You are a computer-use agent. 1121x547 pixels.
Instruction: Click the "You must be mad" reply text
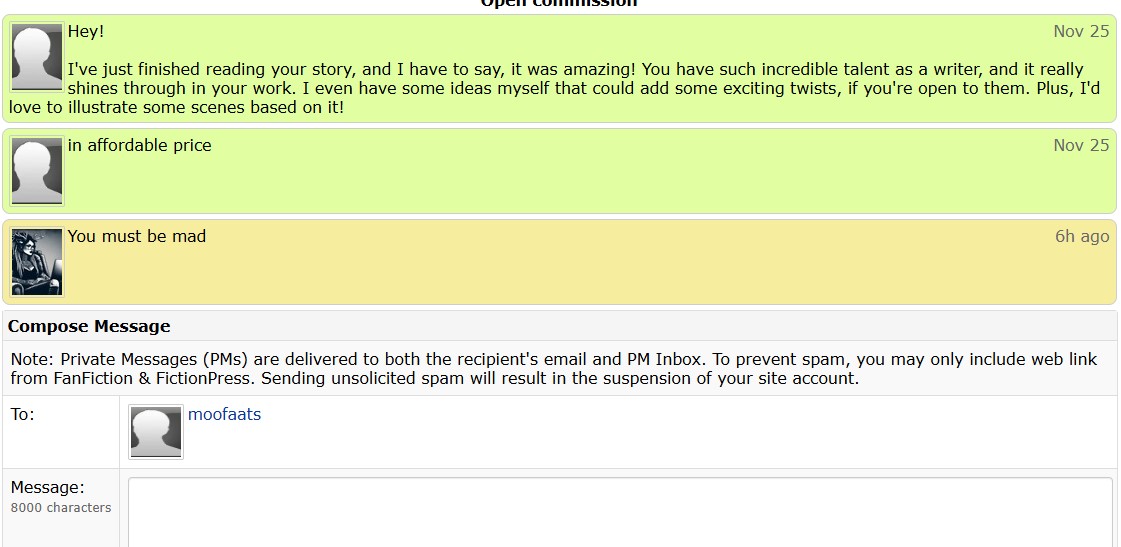tap(136, 236)
